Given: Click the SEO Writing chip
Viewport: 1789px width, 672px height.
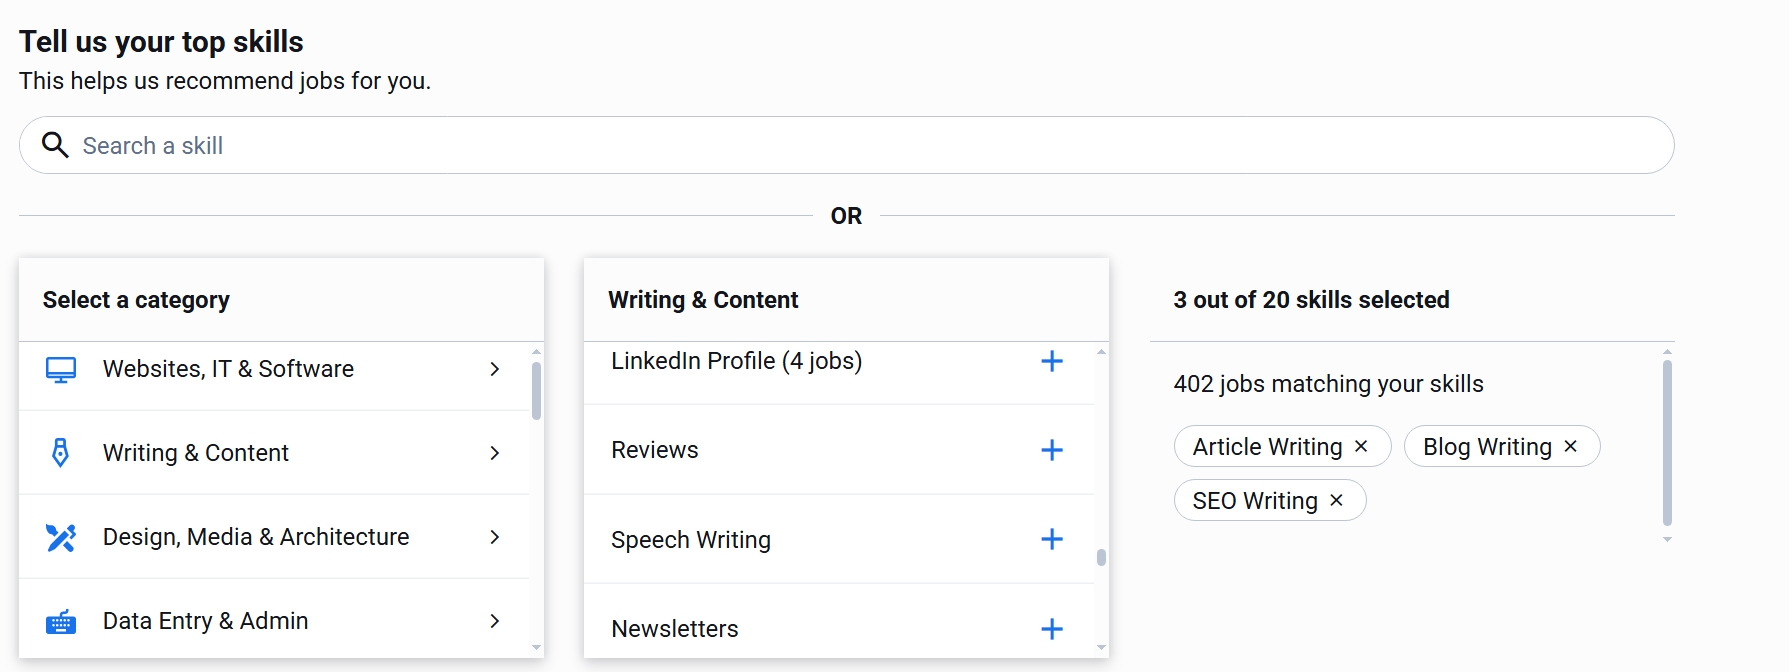Looking at the screenshot, I should coord(1270,500).
